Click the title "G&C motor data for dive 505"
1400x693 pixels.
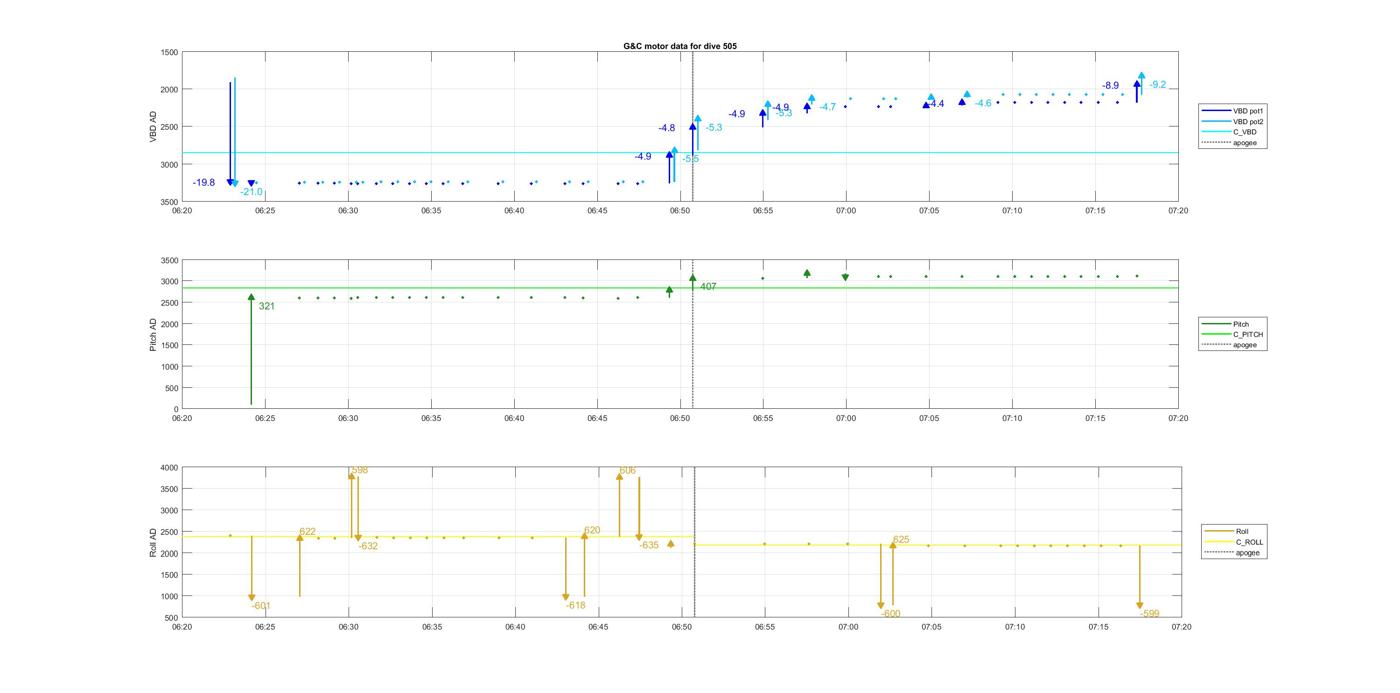pyautogui.click(x=680, y=46)
